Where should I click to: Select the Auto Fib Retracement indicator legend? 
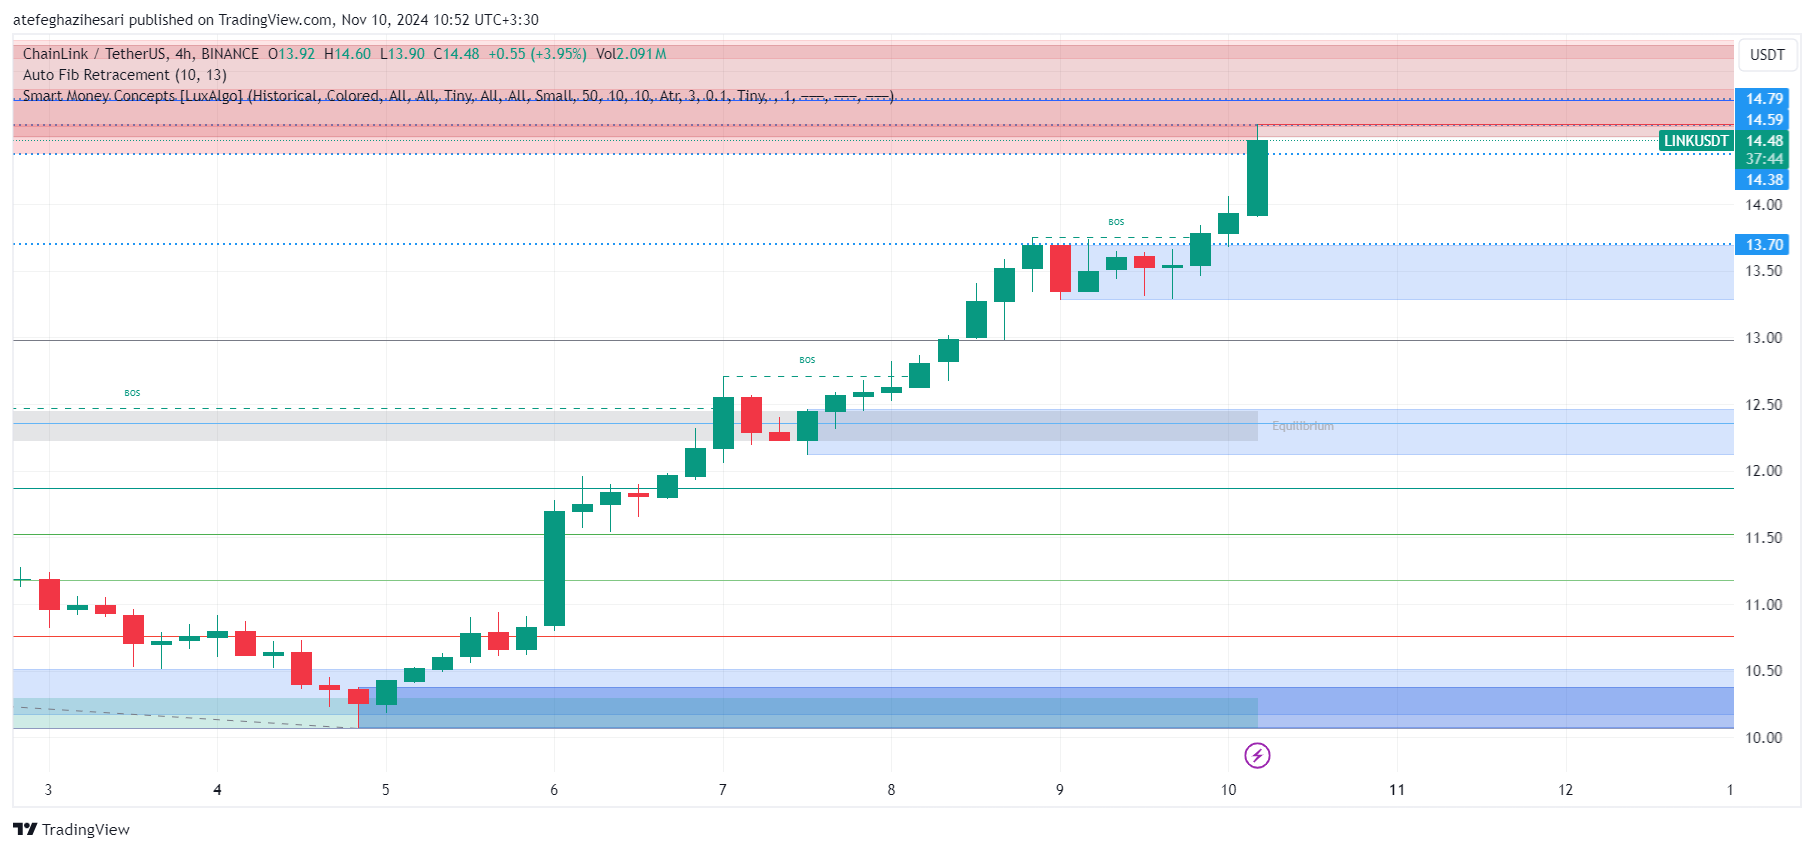[x=125, y=75]
